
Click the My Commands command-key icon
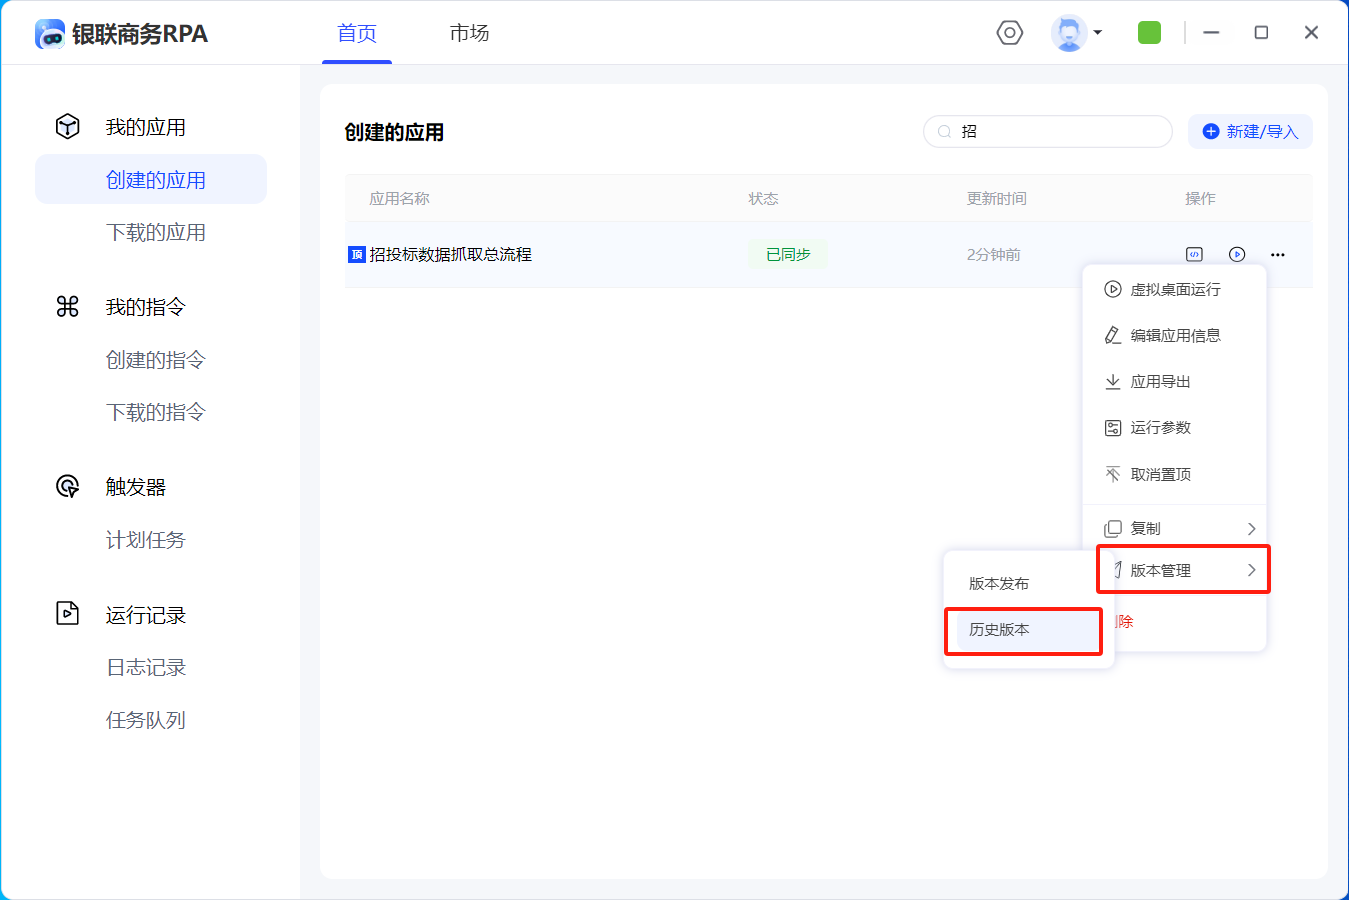67,306
